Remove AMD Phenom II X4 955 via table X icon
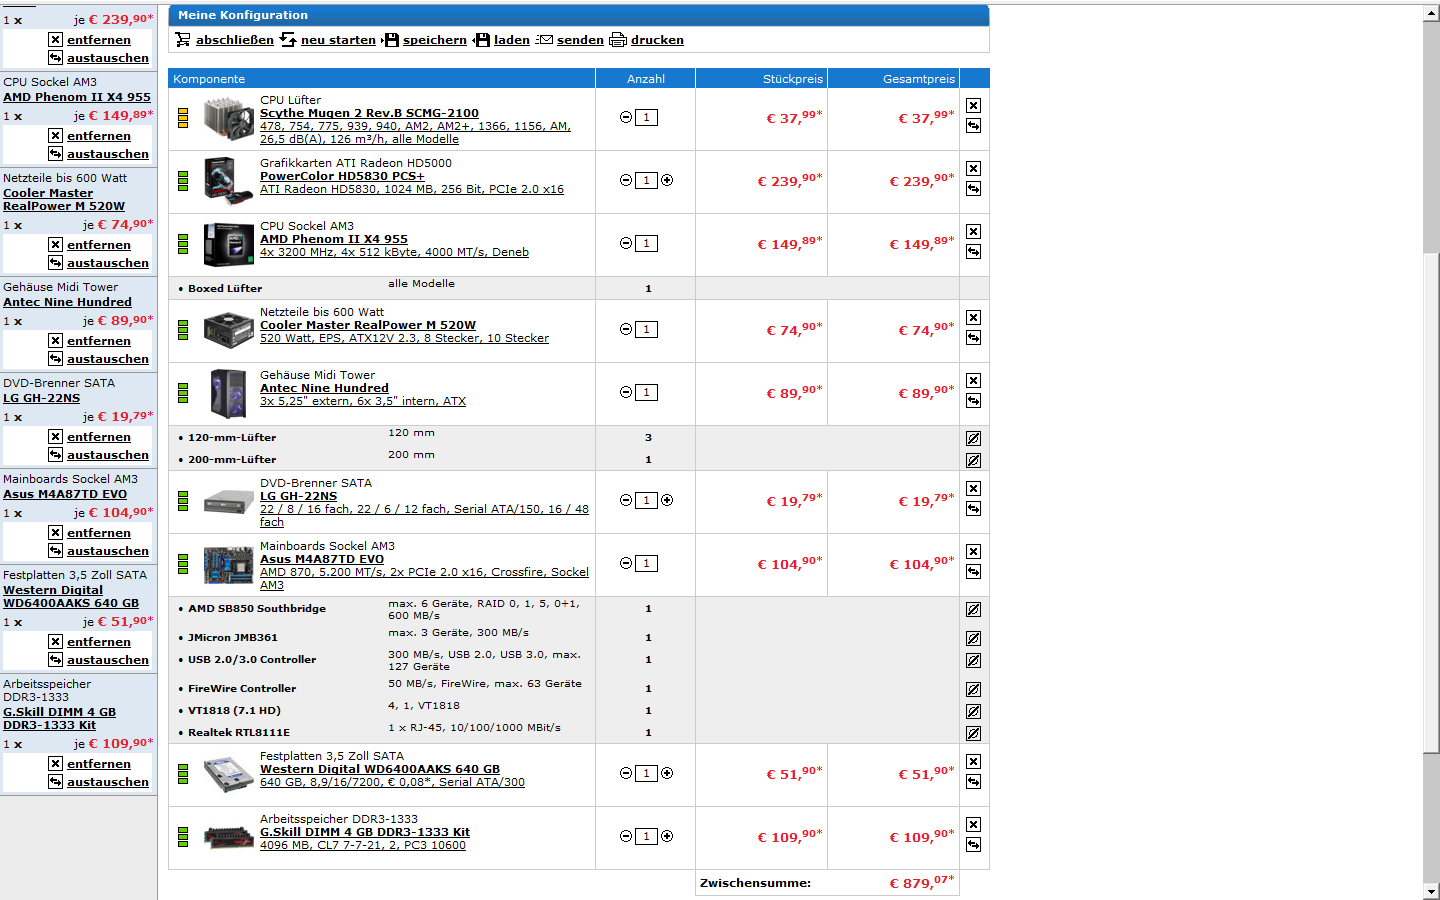This screenshot has width=1440, height=900. point(973,232)
